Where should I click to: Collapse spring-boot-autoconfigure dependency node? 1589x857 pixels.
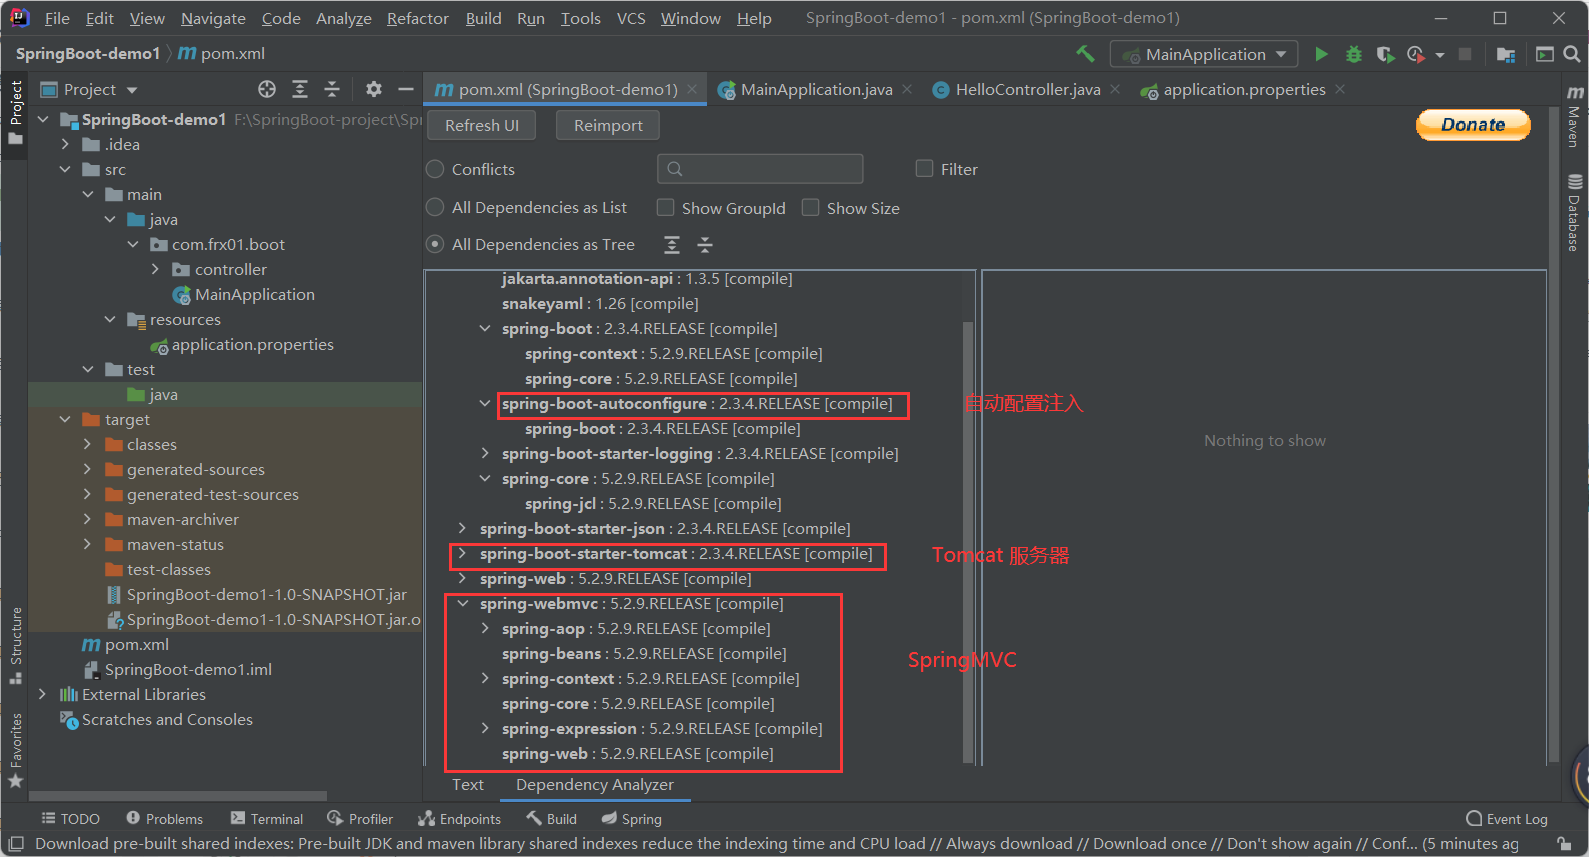485,403
